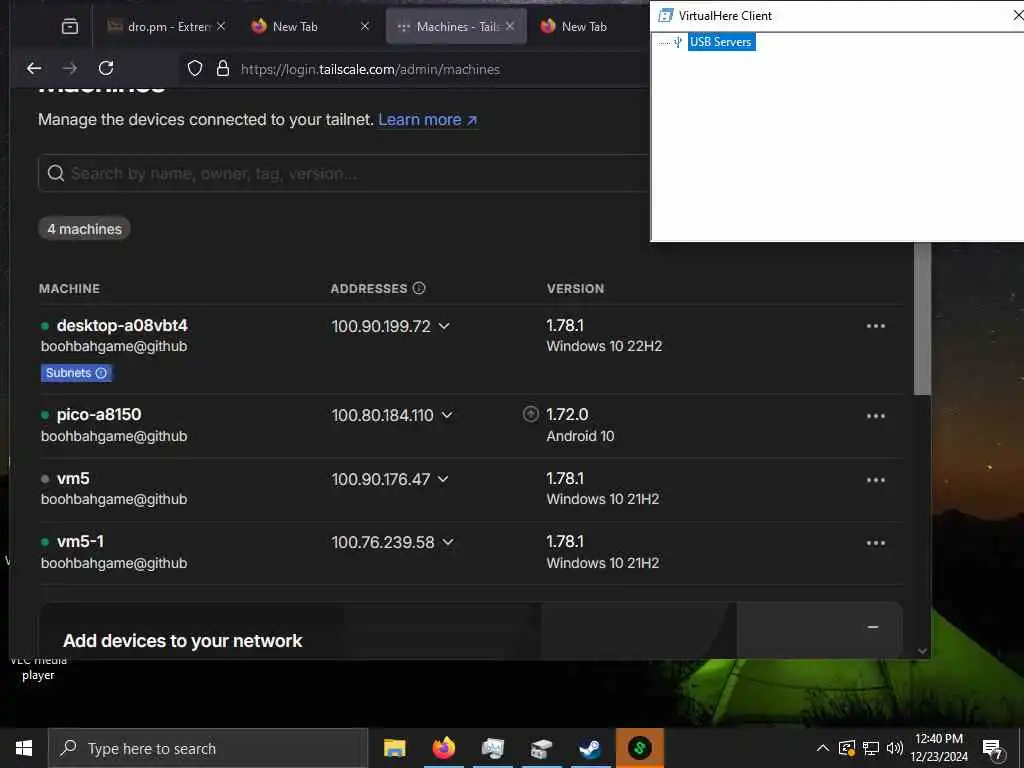Close the dro.pm tab
Viewport: 1024px width, 768px height.
(x=221, y=26)
